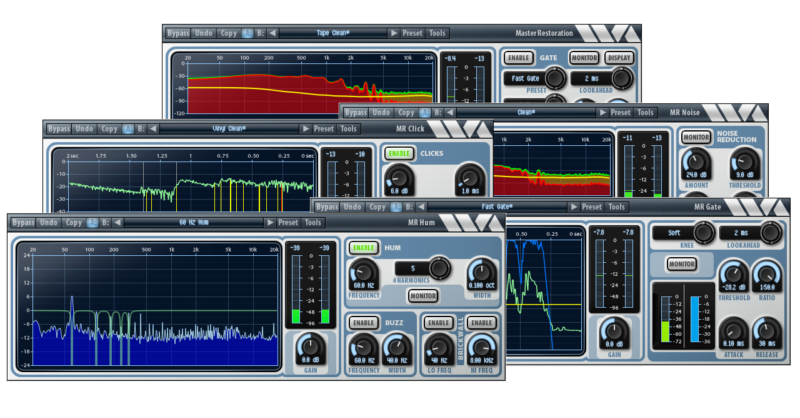Click the Display button in MasterRestoration
The height and width of the screenshot is (418, 800).
click(x=619, y=58)
